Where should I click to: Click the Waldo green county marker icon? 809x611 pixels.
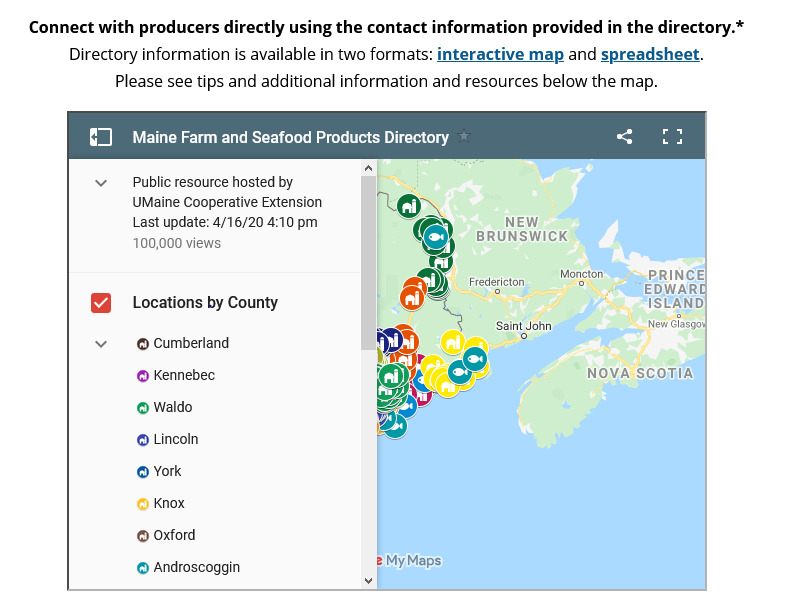[143, 408]
